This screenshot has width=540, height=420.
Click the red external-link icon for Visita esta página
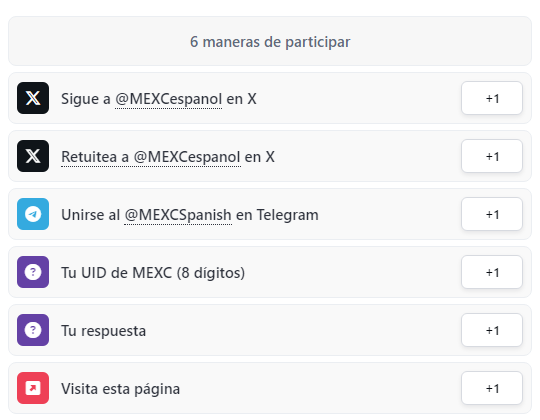click(x=33, y=388)
